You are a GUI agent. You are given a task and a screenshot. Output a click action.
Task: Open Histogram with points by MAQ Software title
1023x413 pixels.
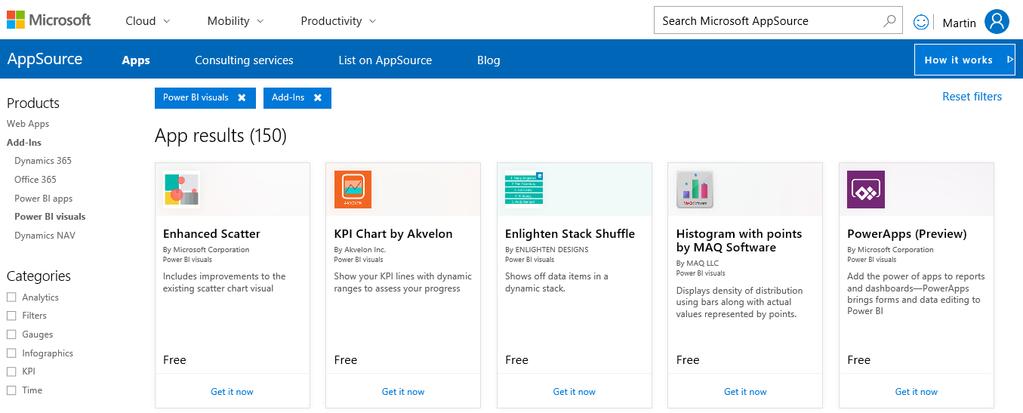click(739, 241)
